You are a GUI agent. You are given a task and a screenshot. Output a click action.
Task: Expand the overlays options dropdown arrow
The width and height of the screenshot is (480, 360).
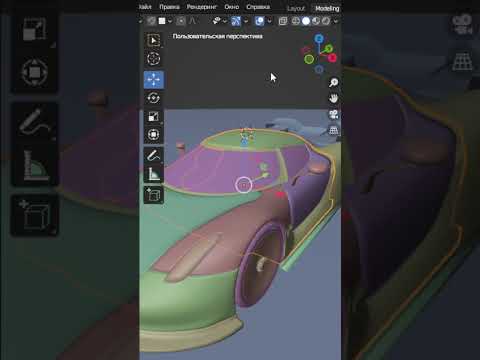[269, 21]
